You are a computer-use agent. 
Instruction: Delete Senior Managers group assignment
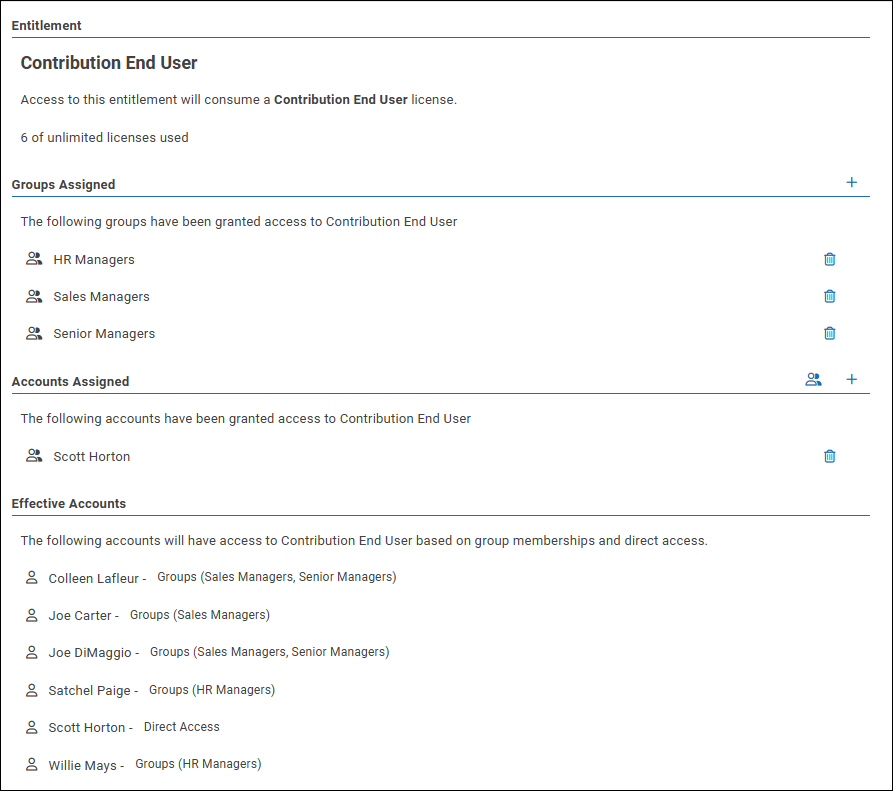point(829,333)
